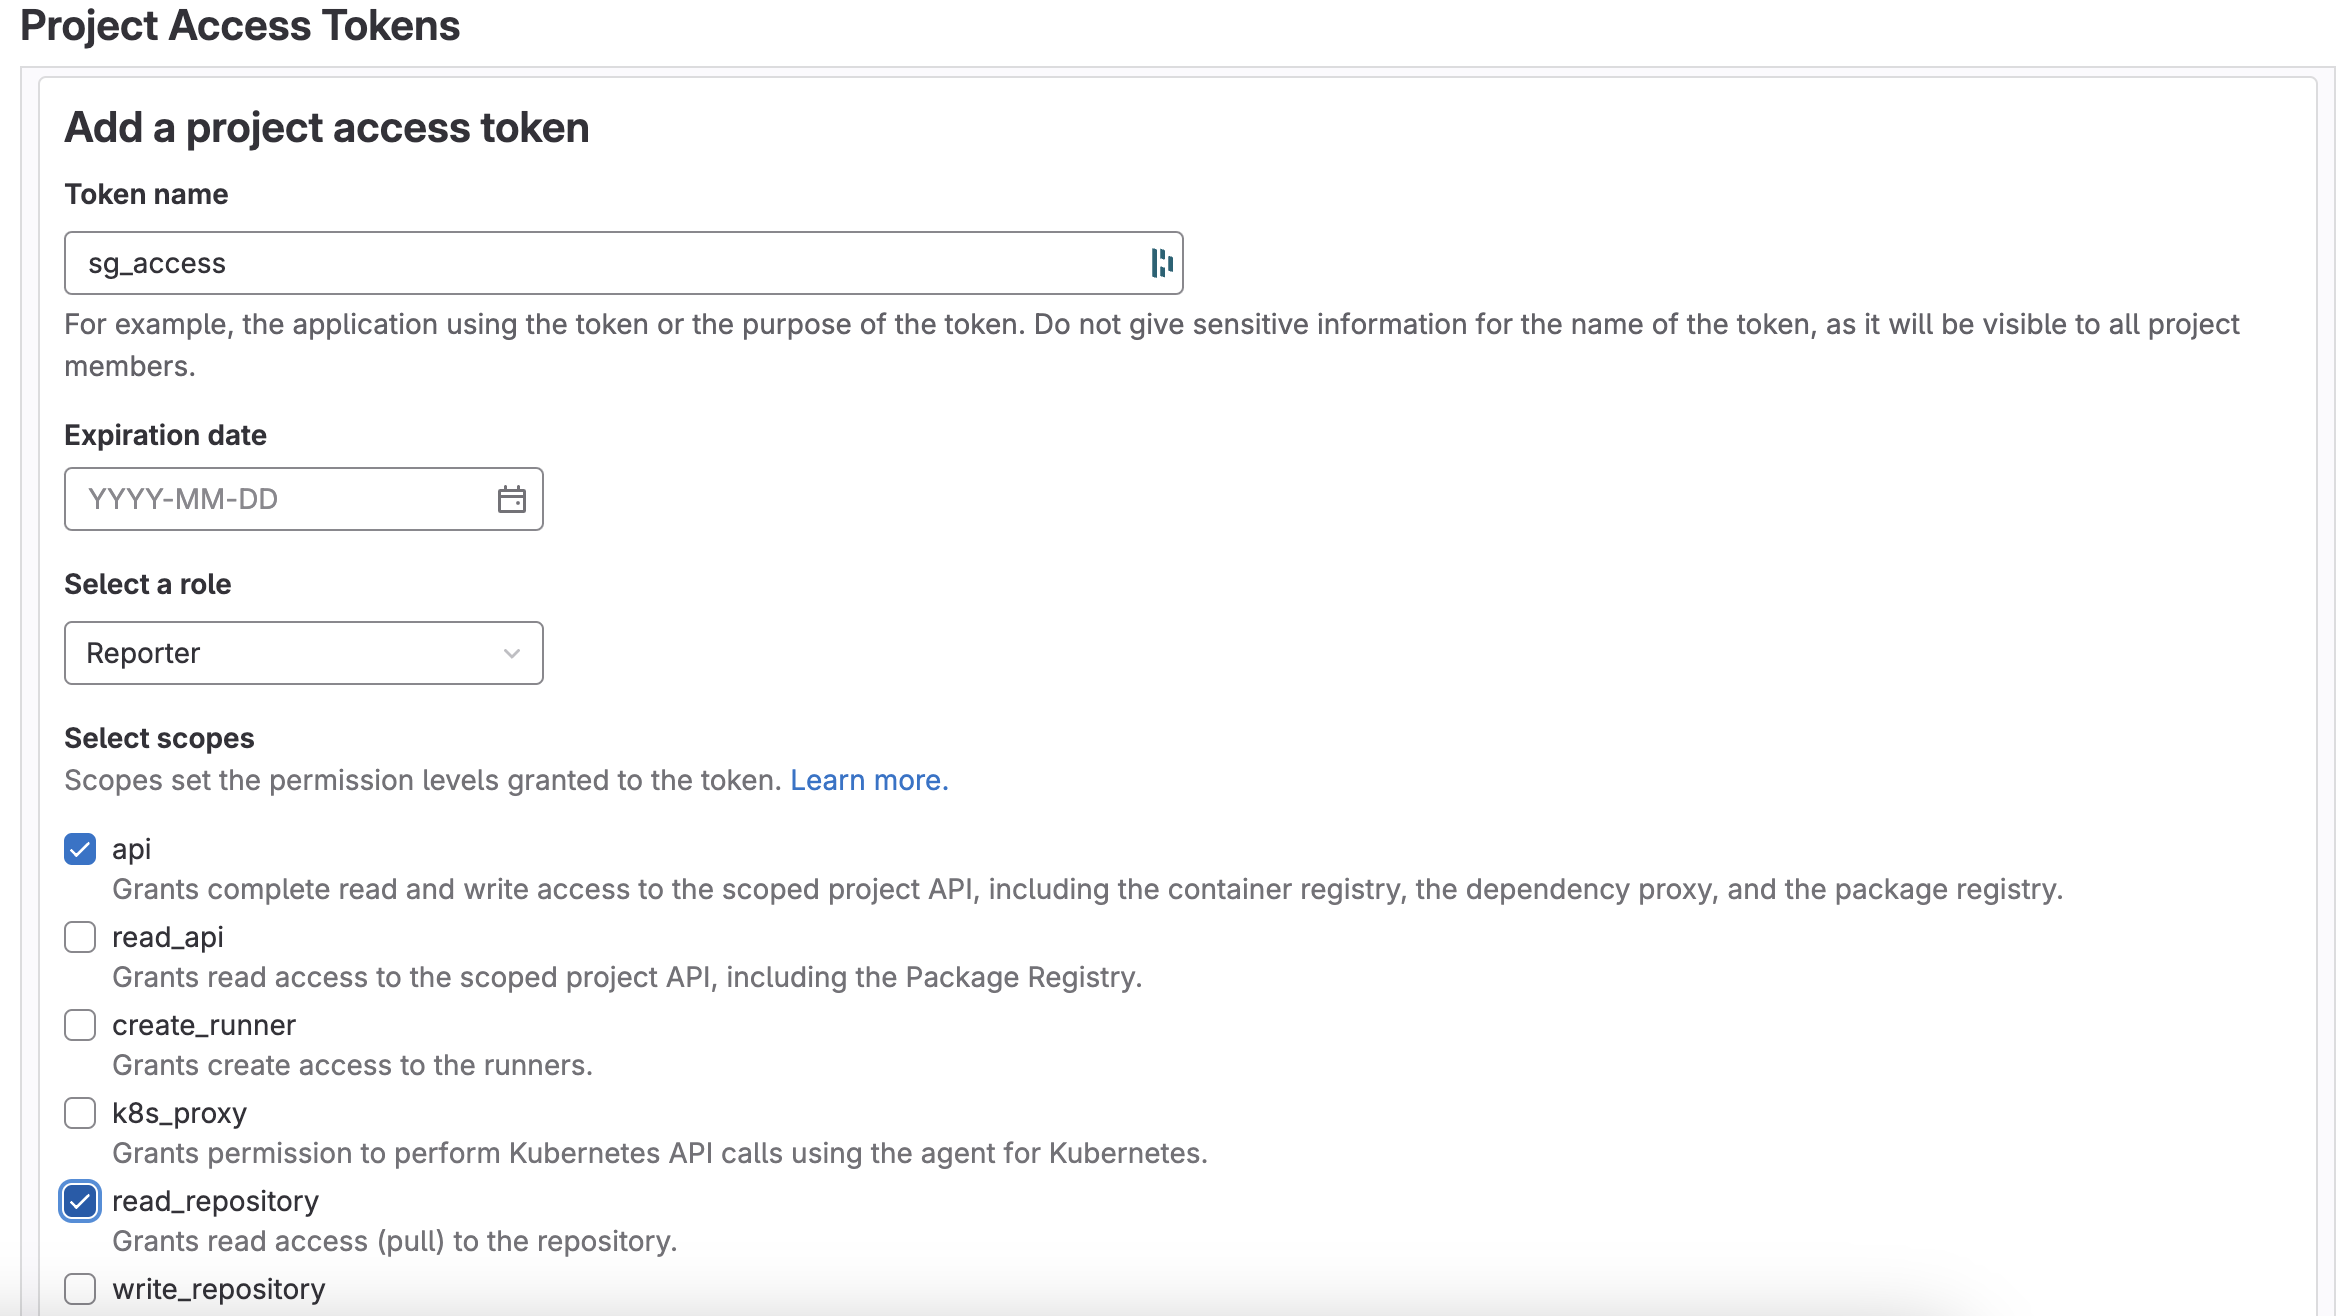Toggle read_api by clicking its label
The image size is (2352, 1316).
167,937
